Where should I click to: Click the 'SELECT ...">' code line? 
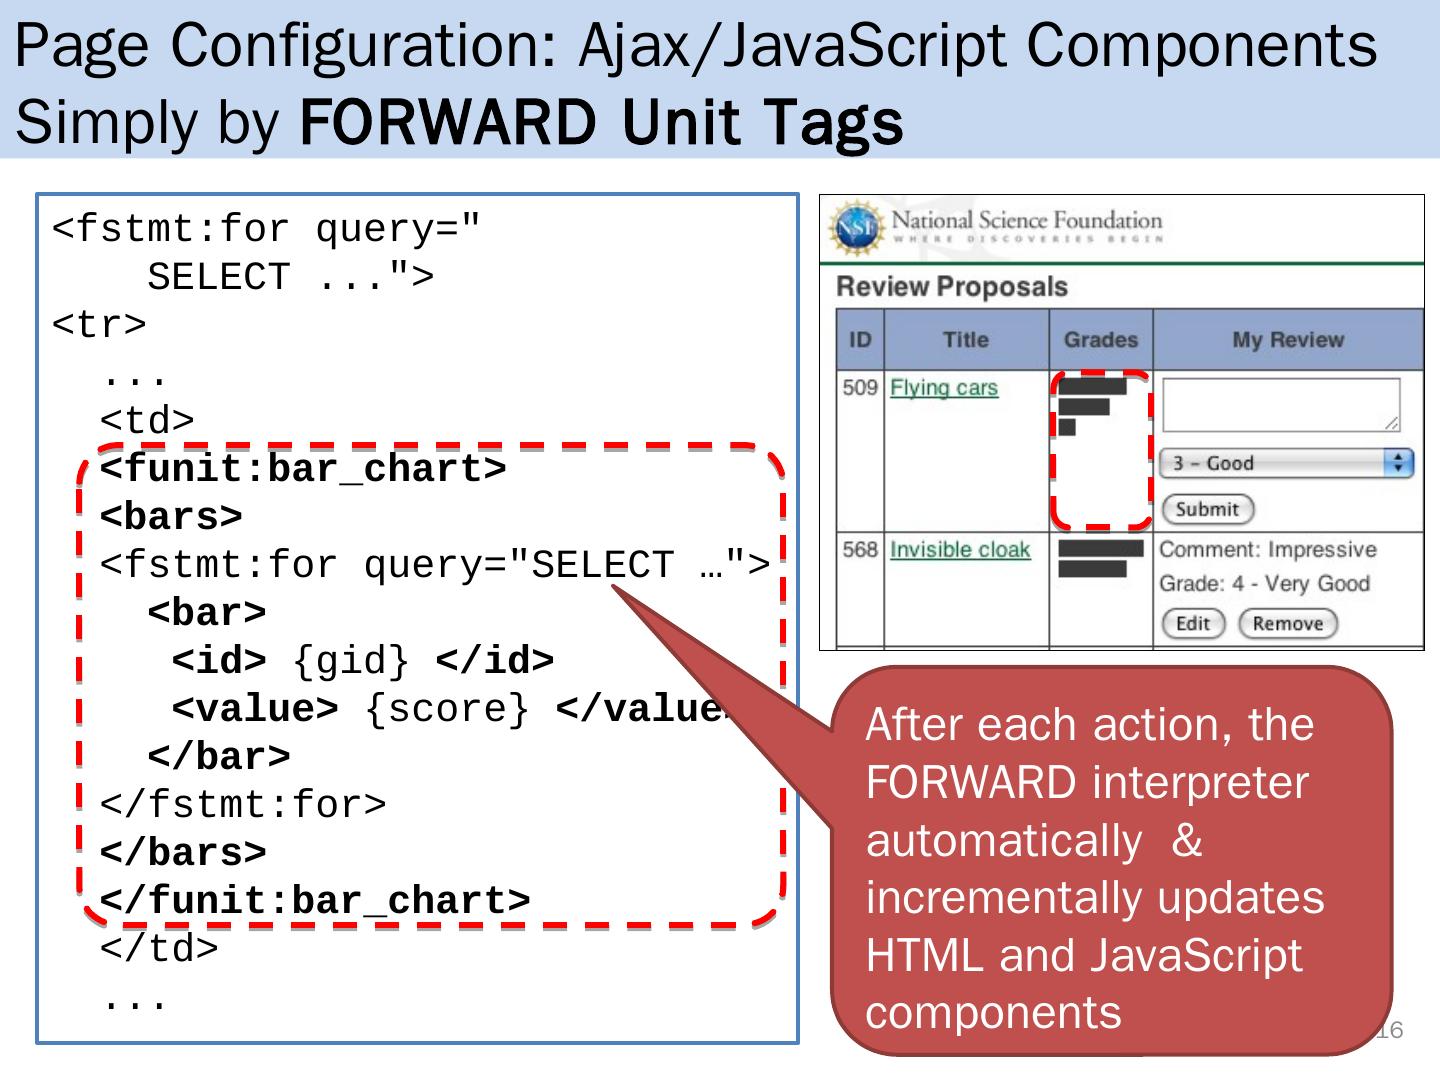tap(291, 277)
